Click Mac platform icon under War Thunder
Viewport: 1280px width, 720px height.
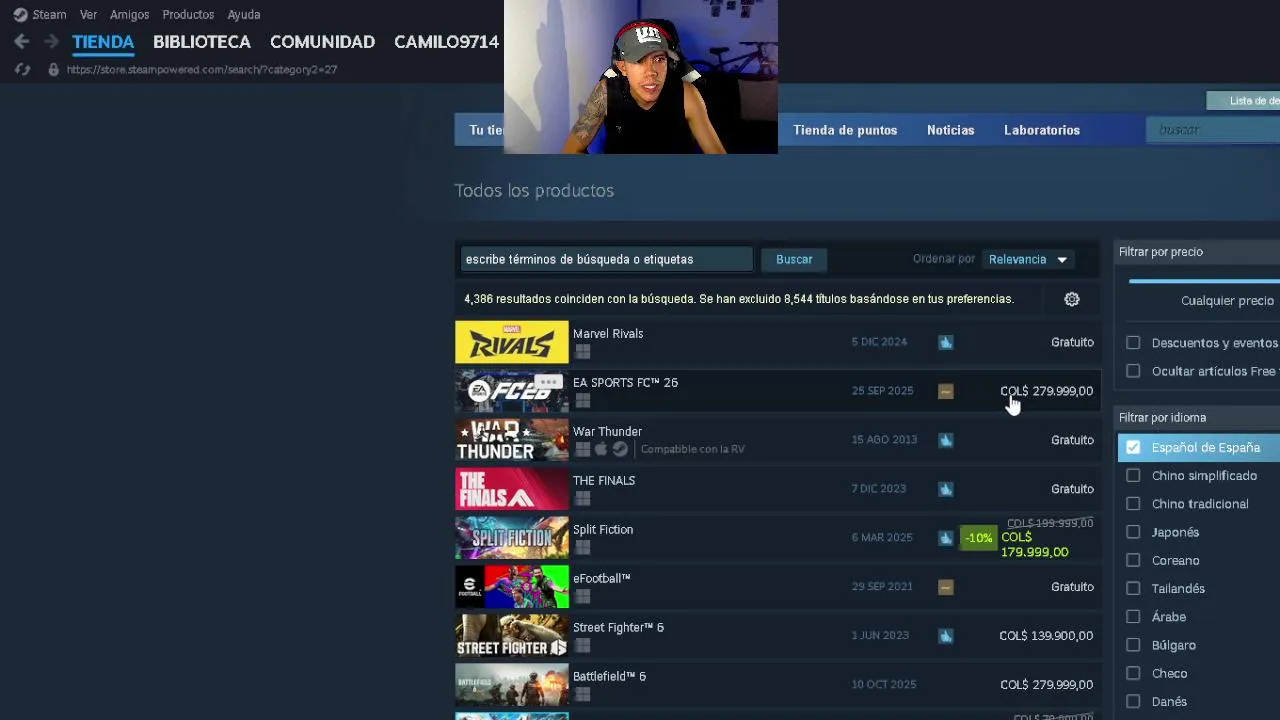[601, 449]
